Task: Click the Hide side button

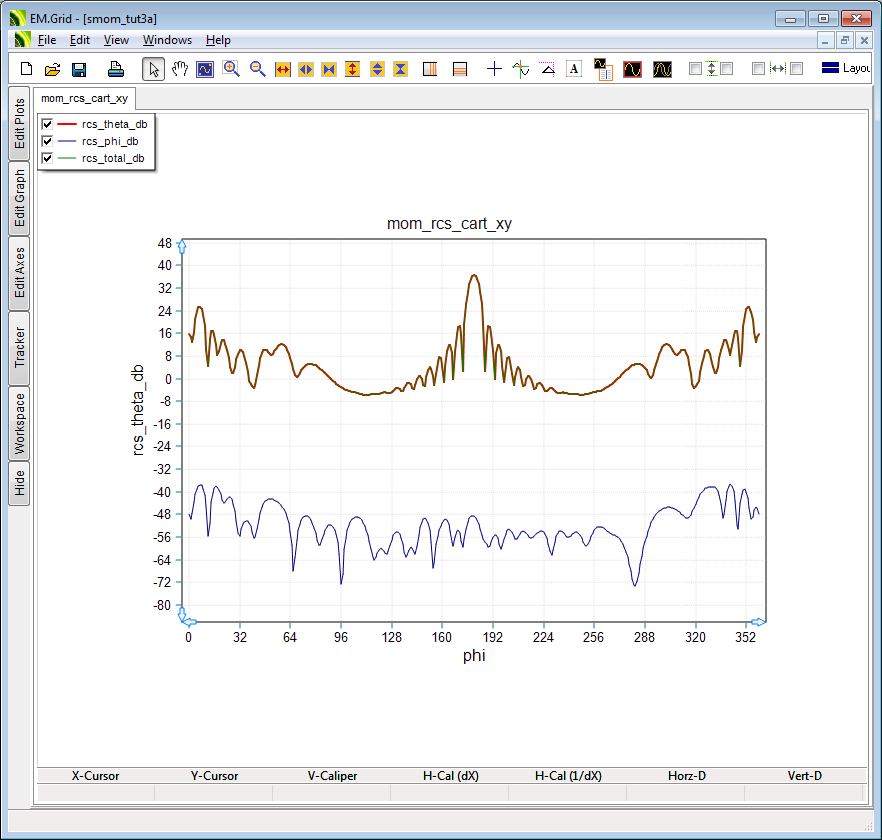Action: (19, 484)
